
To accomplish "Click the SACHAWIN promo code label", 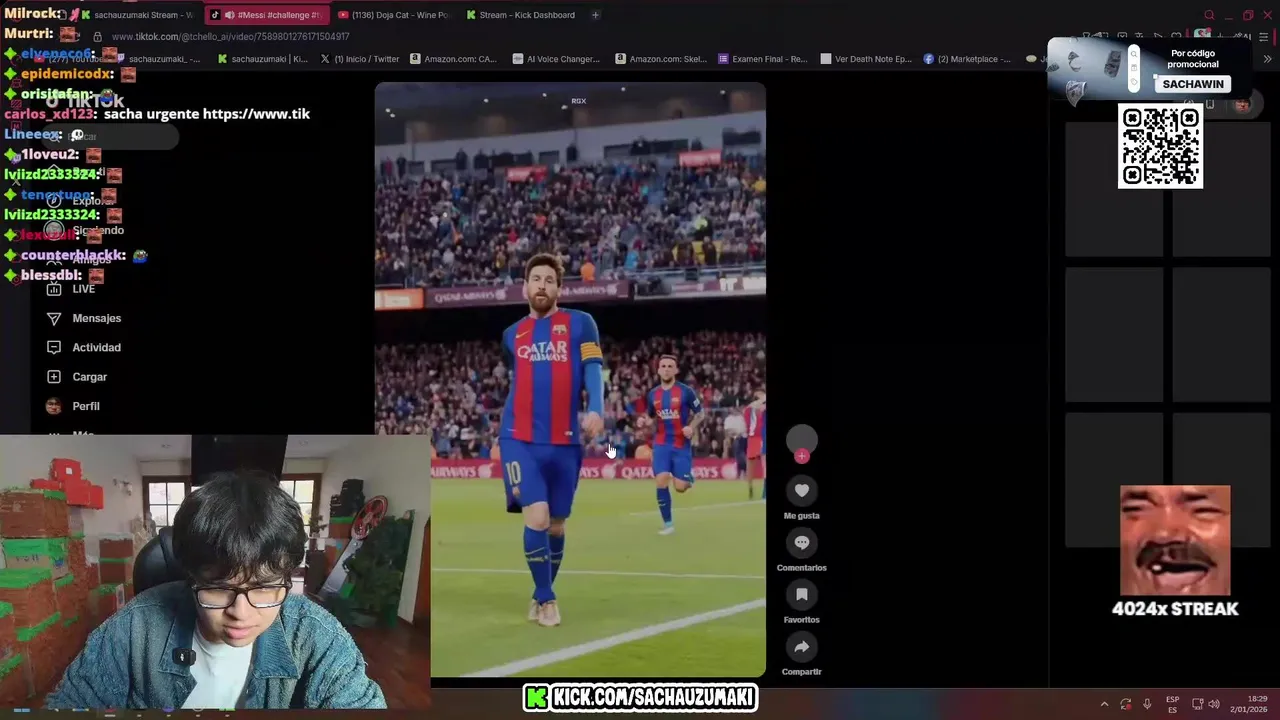I will (x=1193, y=84).
